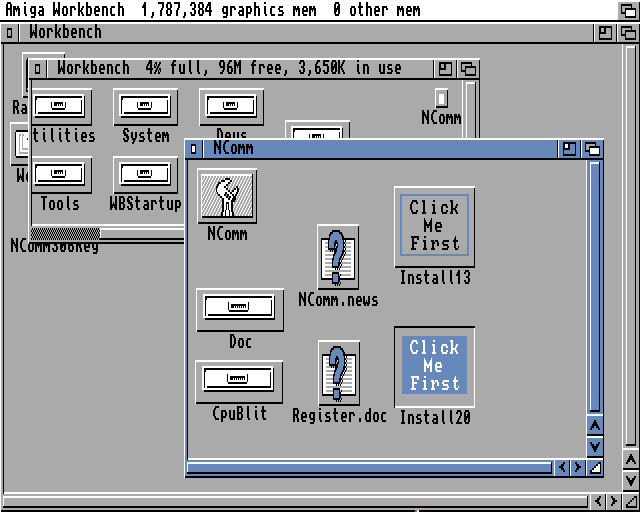The height and width of the screenshot is (512, 640).
Task: Open the NComm program icon with wrench
Action: [227, 196]
